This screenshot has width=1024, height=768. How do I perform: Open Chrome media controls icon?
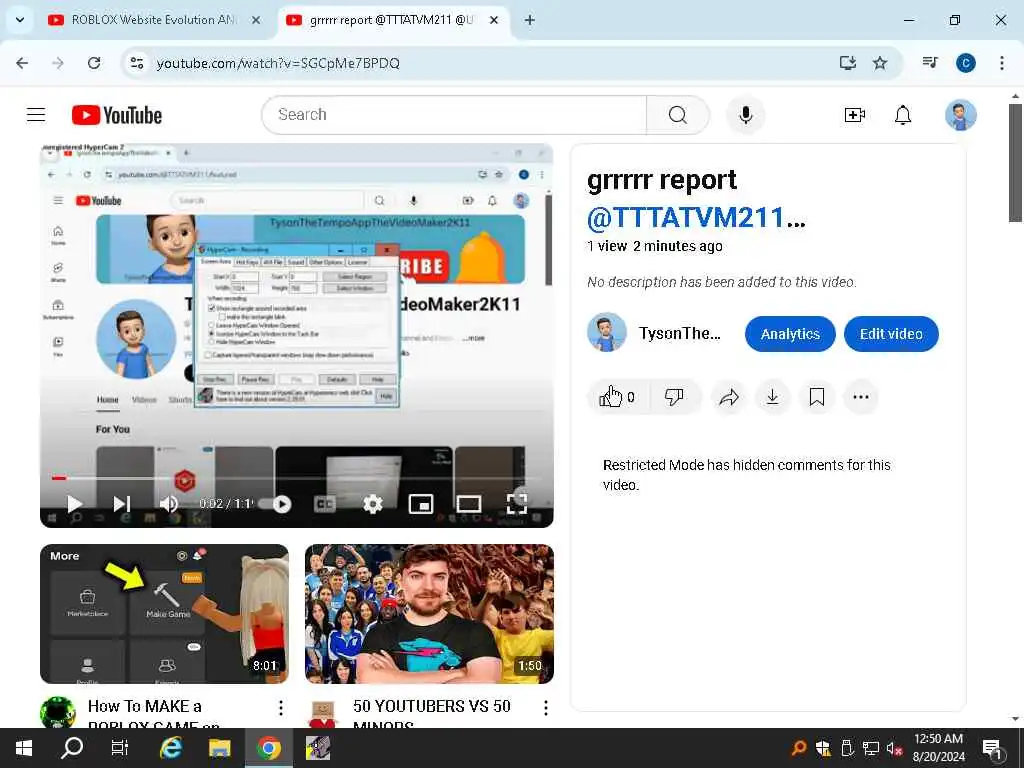[930, 63]
